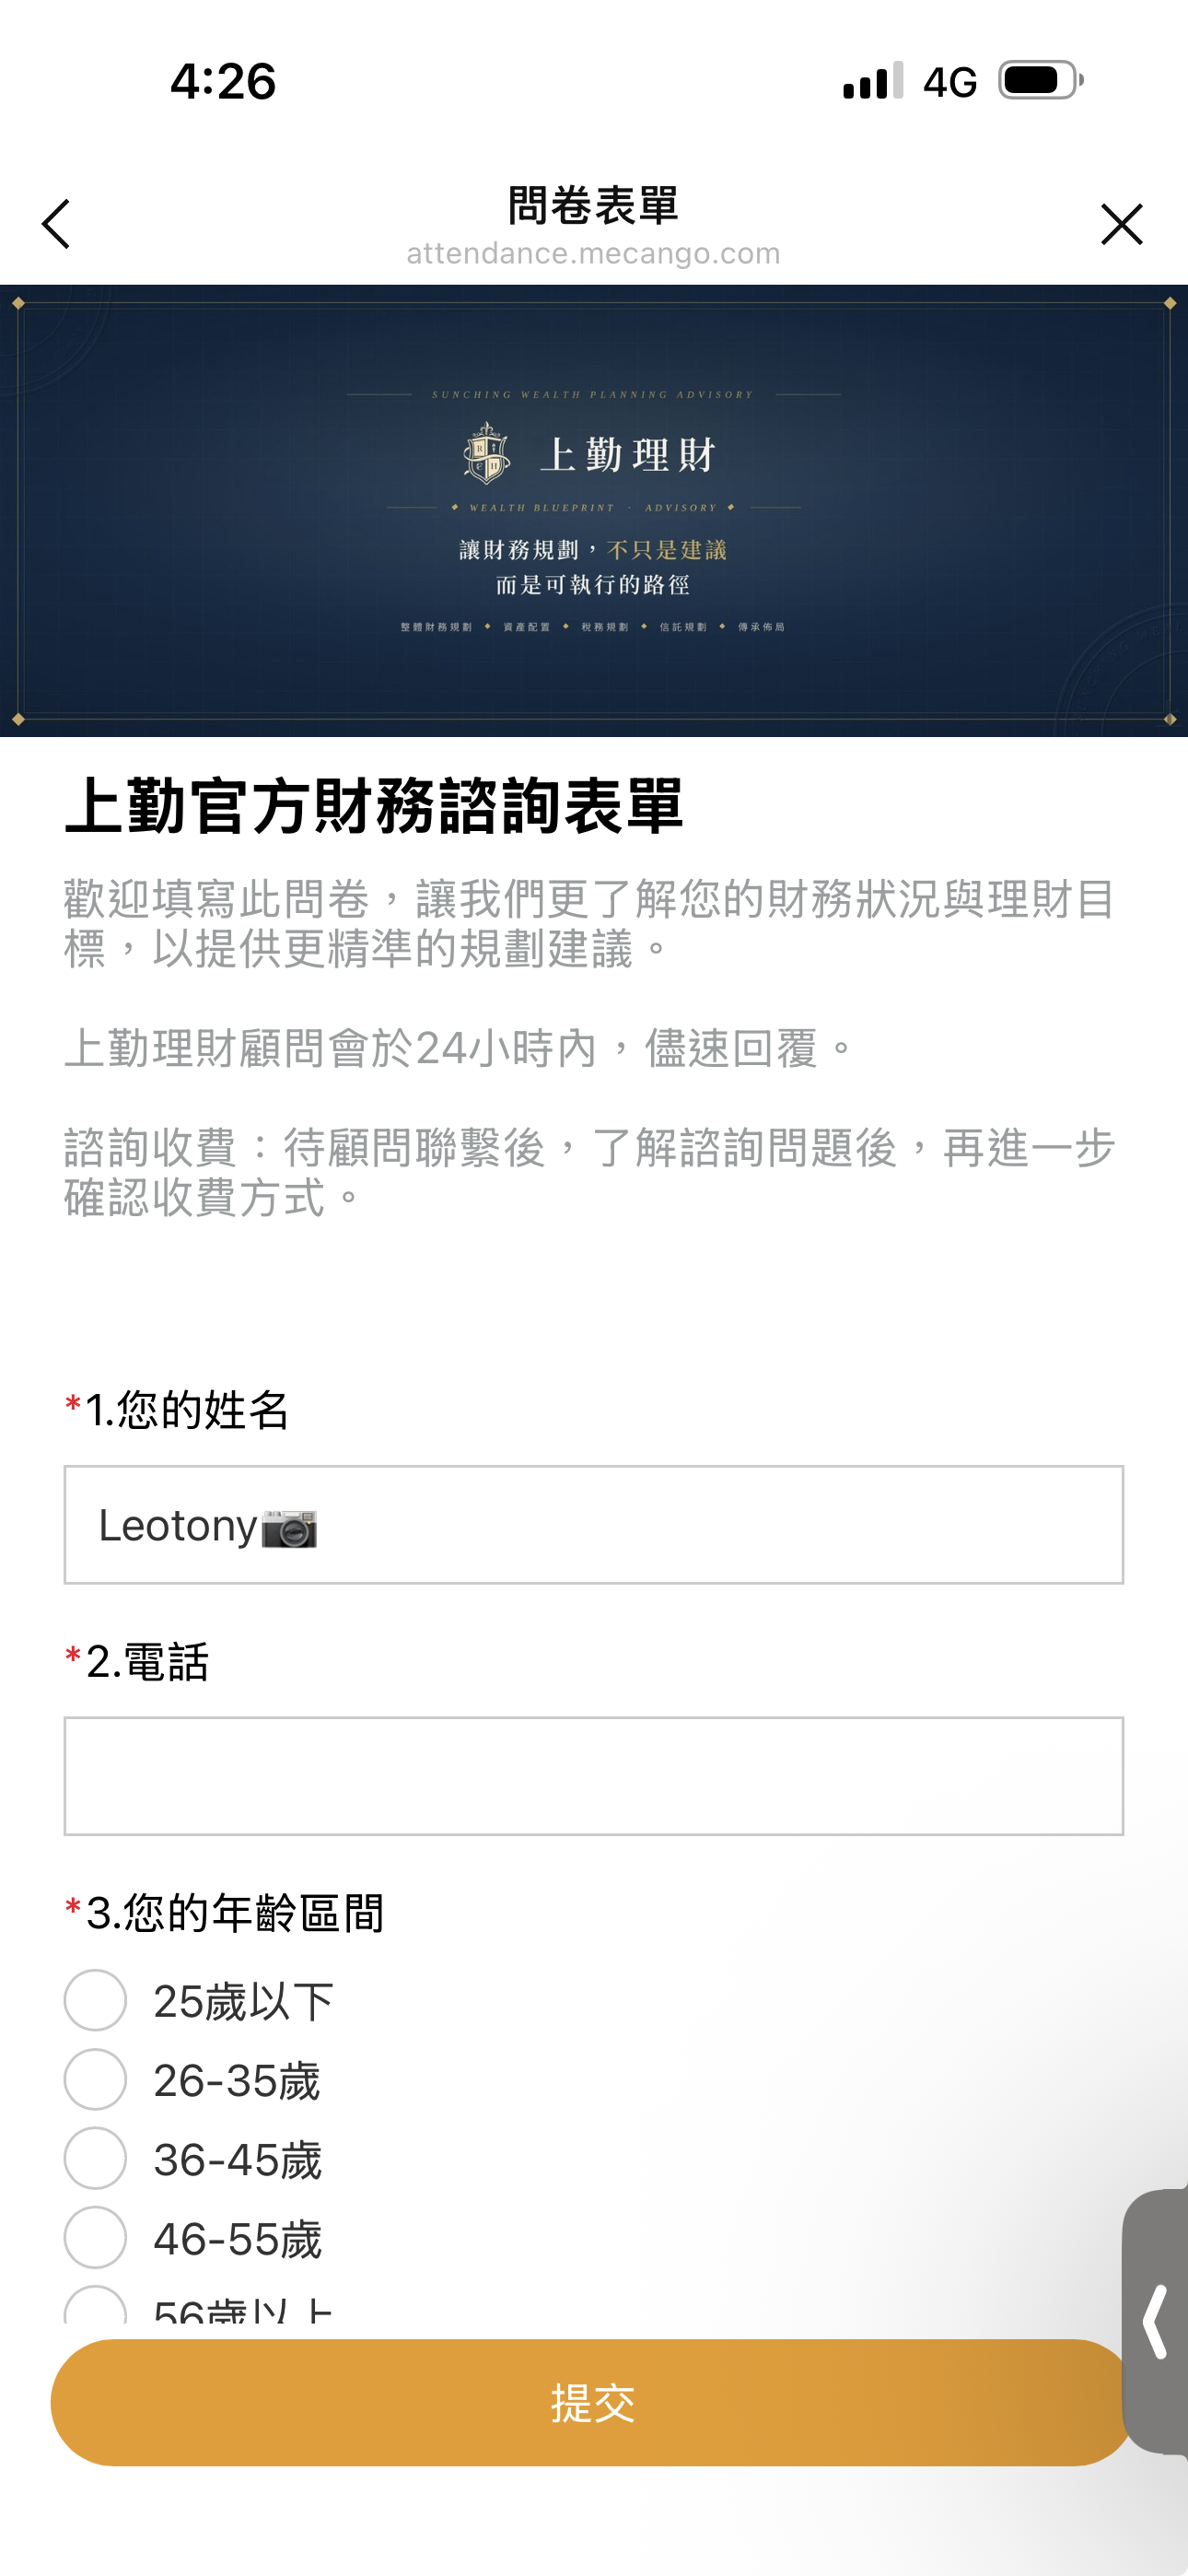This screenshot has width=1188, height=2576.
Task: Tap the 上勤官方財務諮詢表單 heading
Action: 374,806
